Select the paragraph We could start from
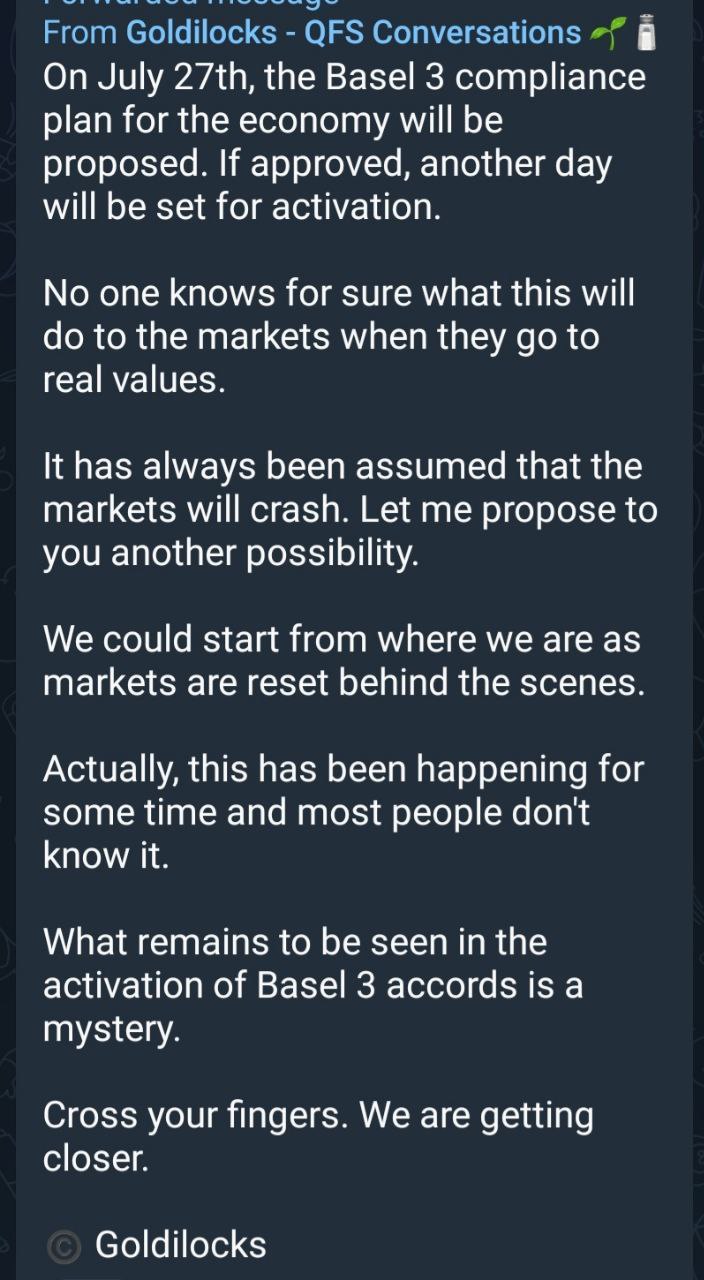Screen dimensions: 704x1280 [342, 661]
